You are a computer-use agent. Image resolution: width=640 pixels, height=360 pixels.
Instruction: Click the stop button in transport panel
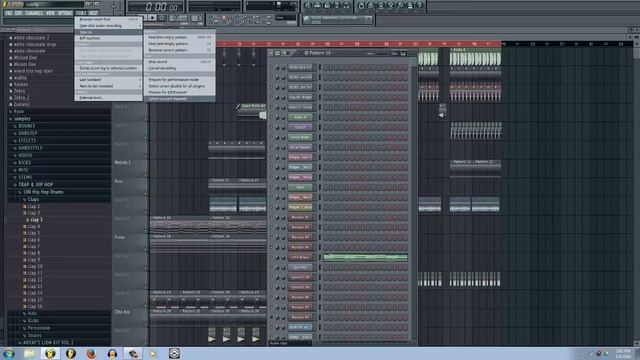[x=152, y=18]
